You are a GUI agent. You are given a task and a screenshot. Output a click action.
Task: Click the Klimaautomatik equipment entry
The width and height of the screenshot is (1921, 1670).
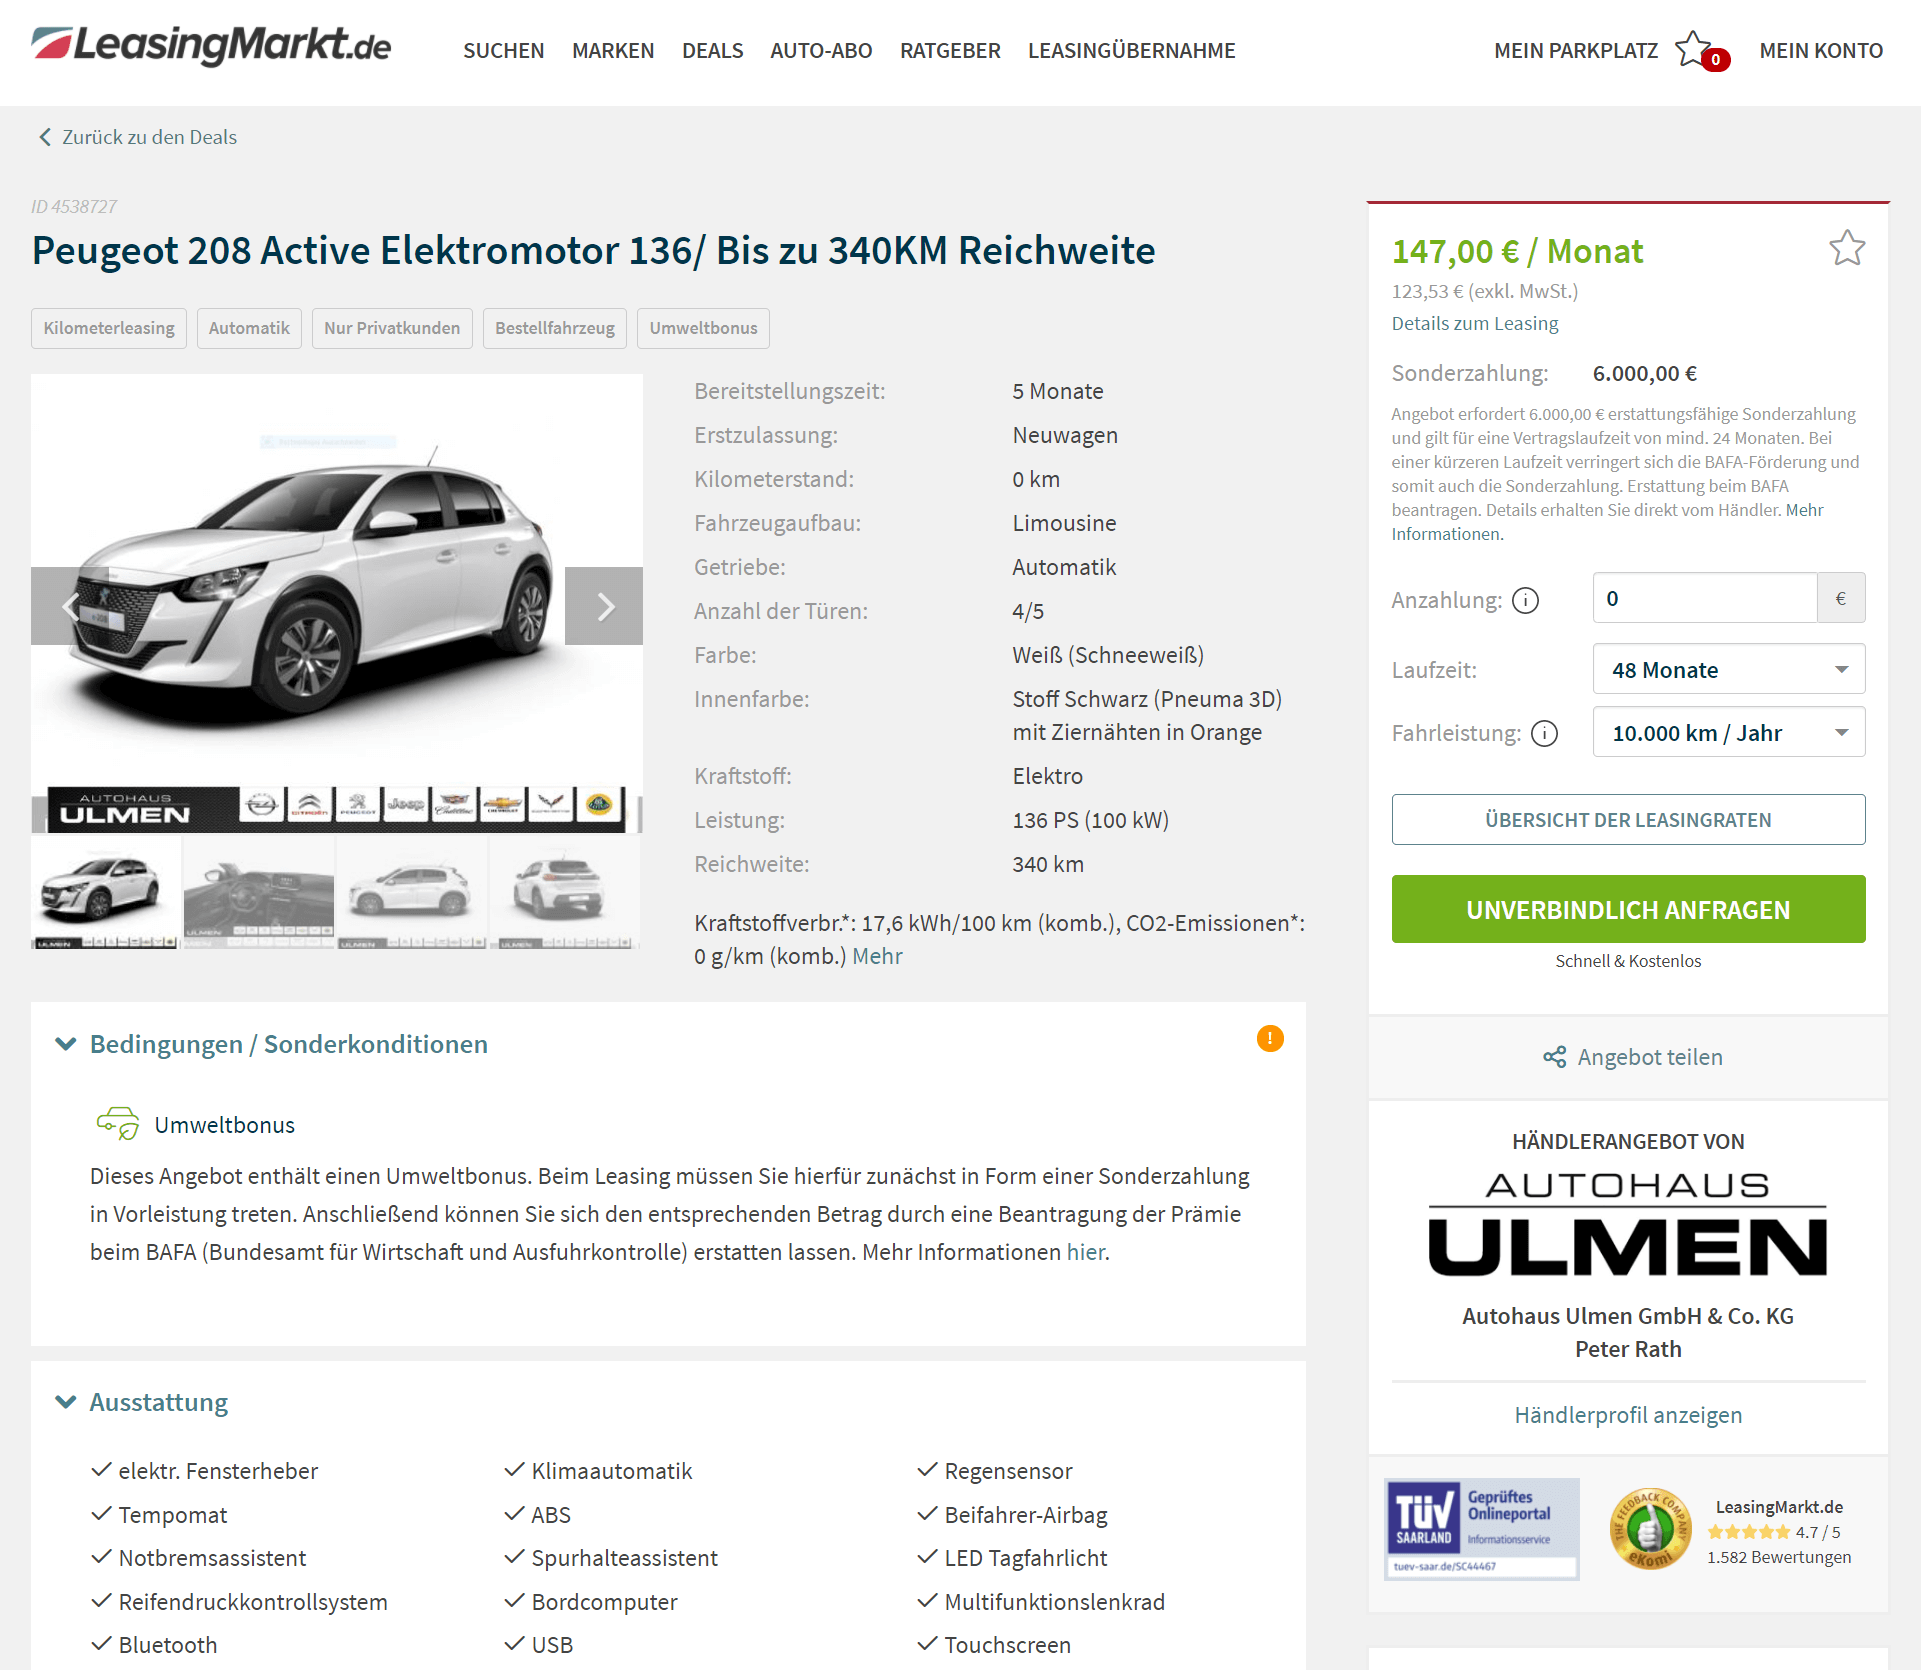pyautogui.click(x=611, y=1471)
